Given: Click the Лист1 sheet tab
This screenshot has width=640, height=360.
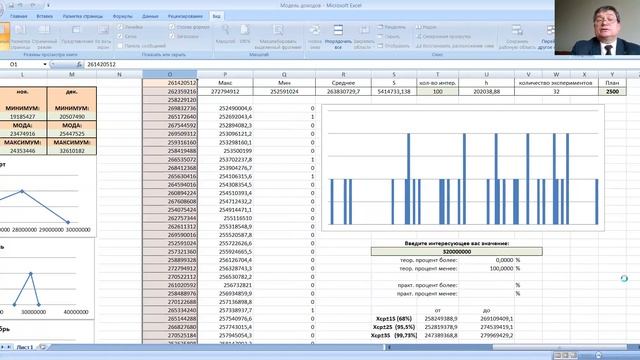Looking at the screenshot, I should (24, 347).
